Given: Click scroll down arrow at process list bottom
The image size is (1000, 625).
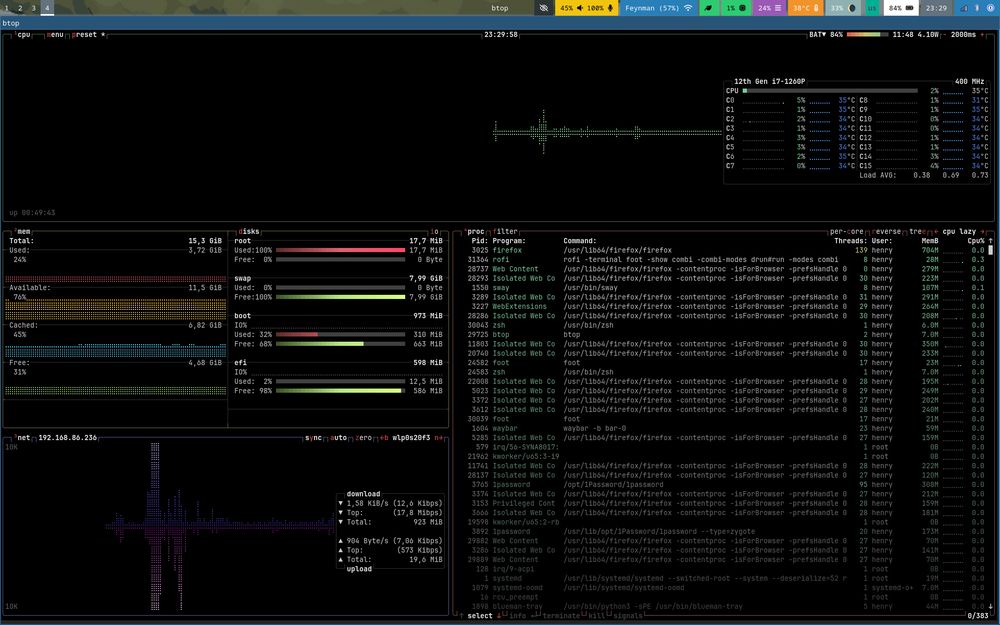Looking at the screenshot, I should (990, 607).
